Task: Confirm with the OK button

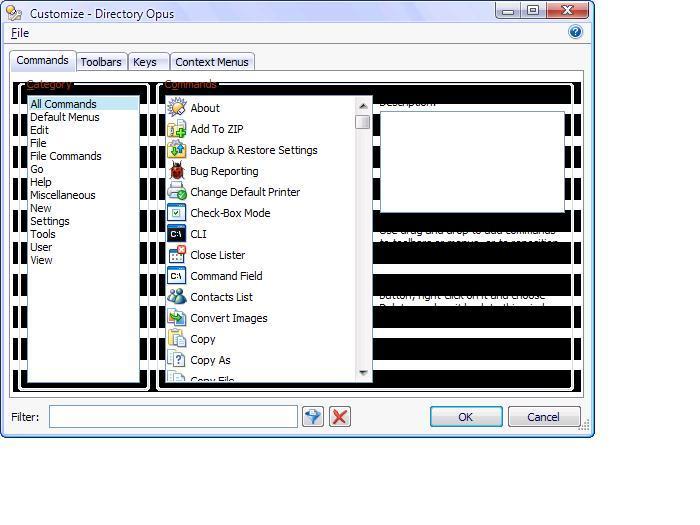Action: [x=466, y=417]
